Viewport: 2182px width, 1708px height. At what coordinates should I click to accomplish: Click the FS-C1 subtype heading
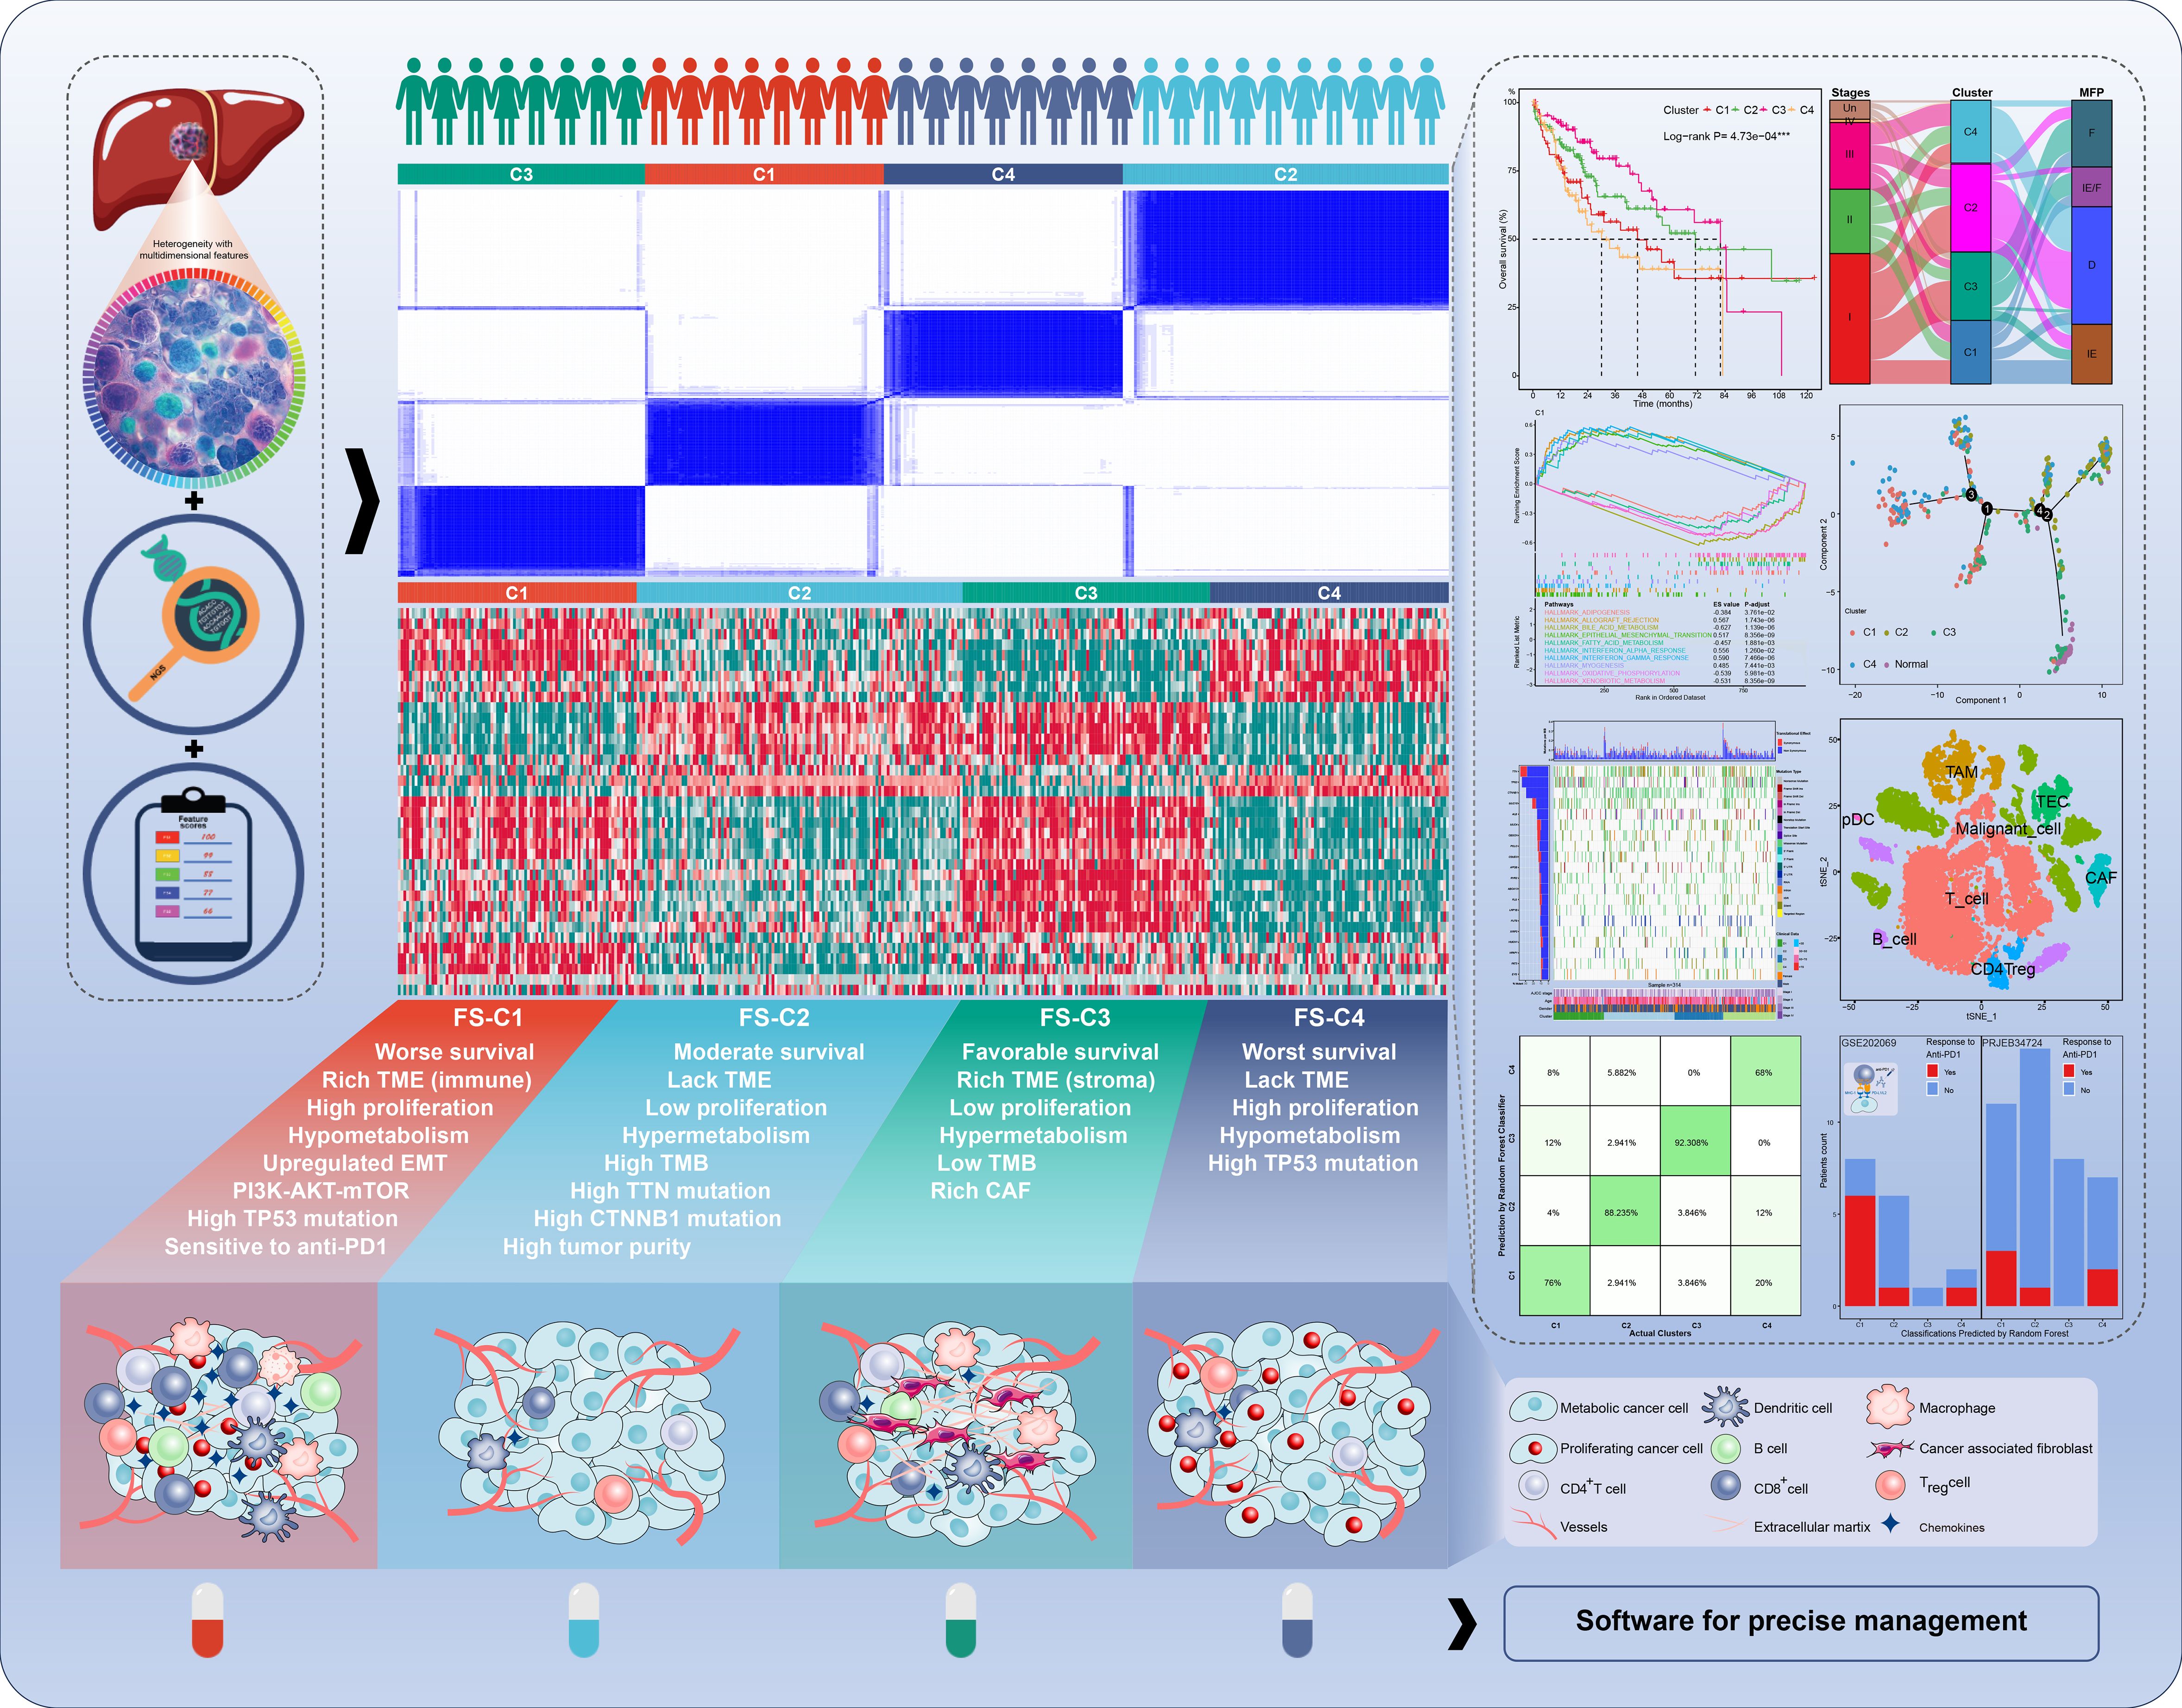[x=488, y=1018]
